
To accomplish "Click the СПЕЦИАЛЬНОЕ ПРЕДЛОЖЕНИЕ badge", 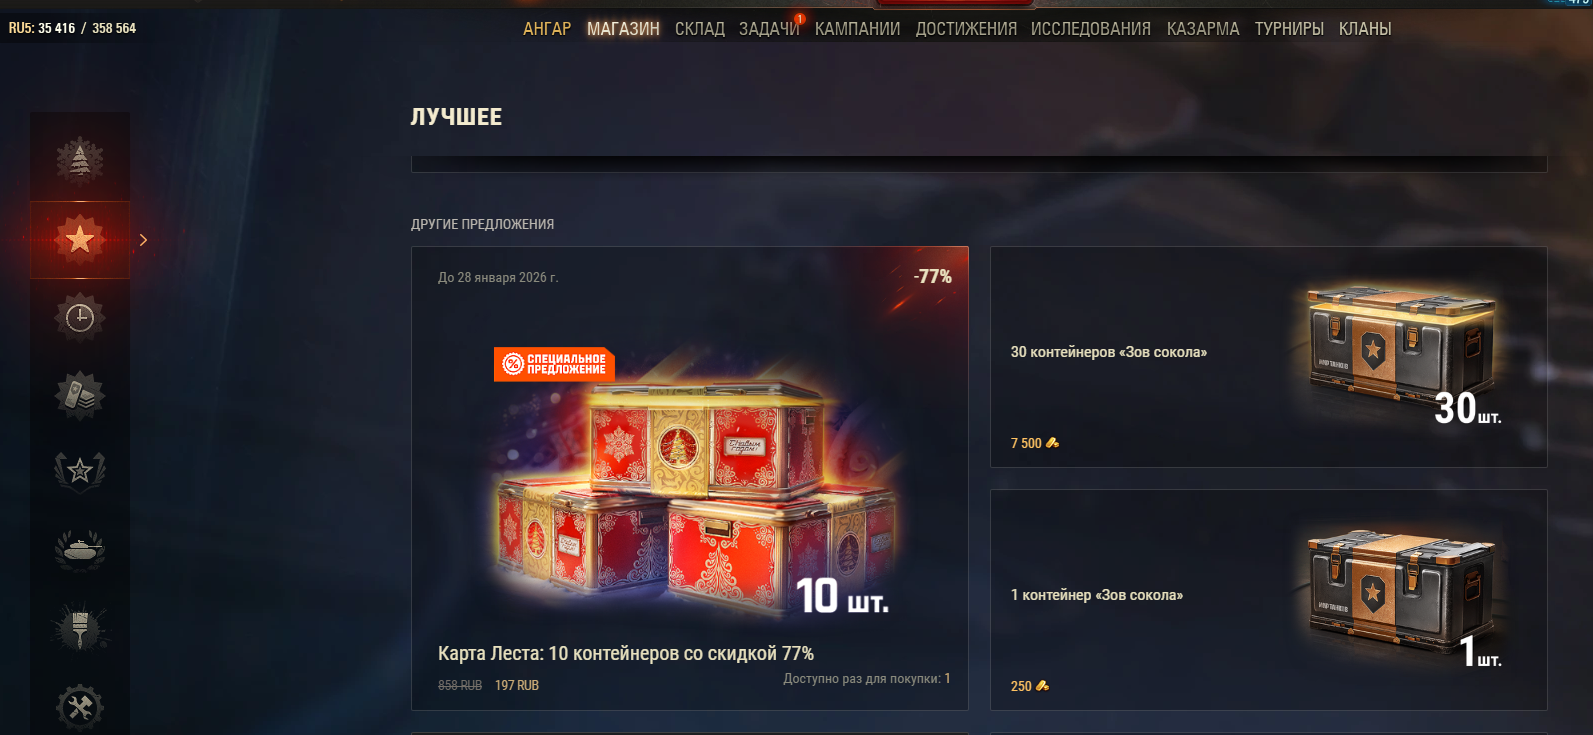I will pyautogui.click(x=554, y=364).
